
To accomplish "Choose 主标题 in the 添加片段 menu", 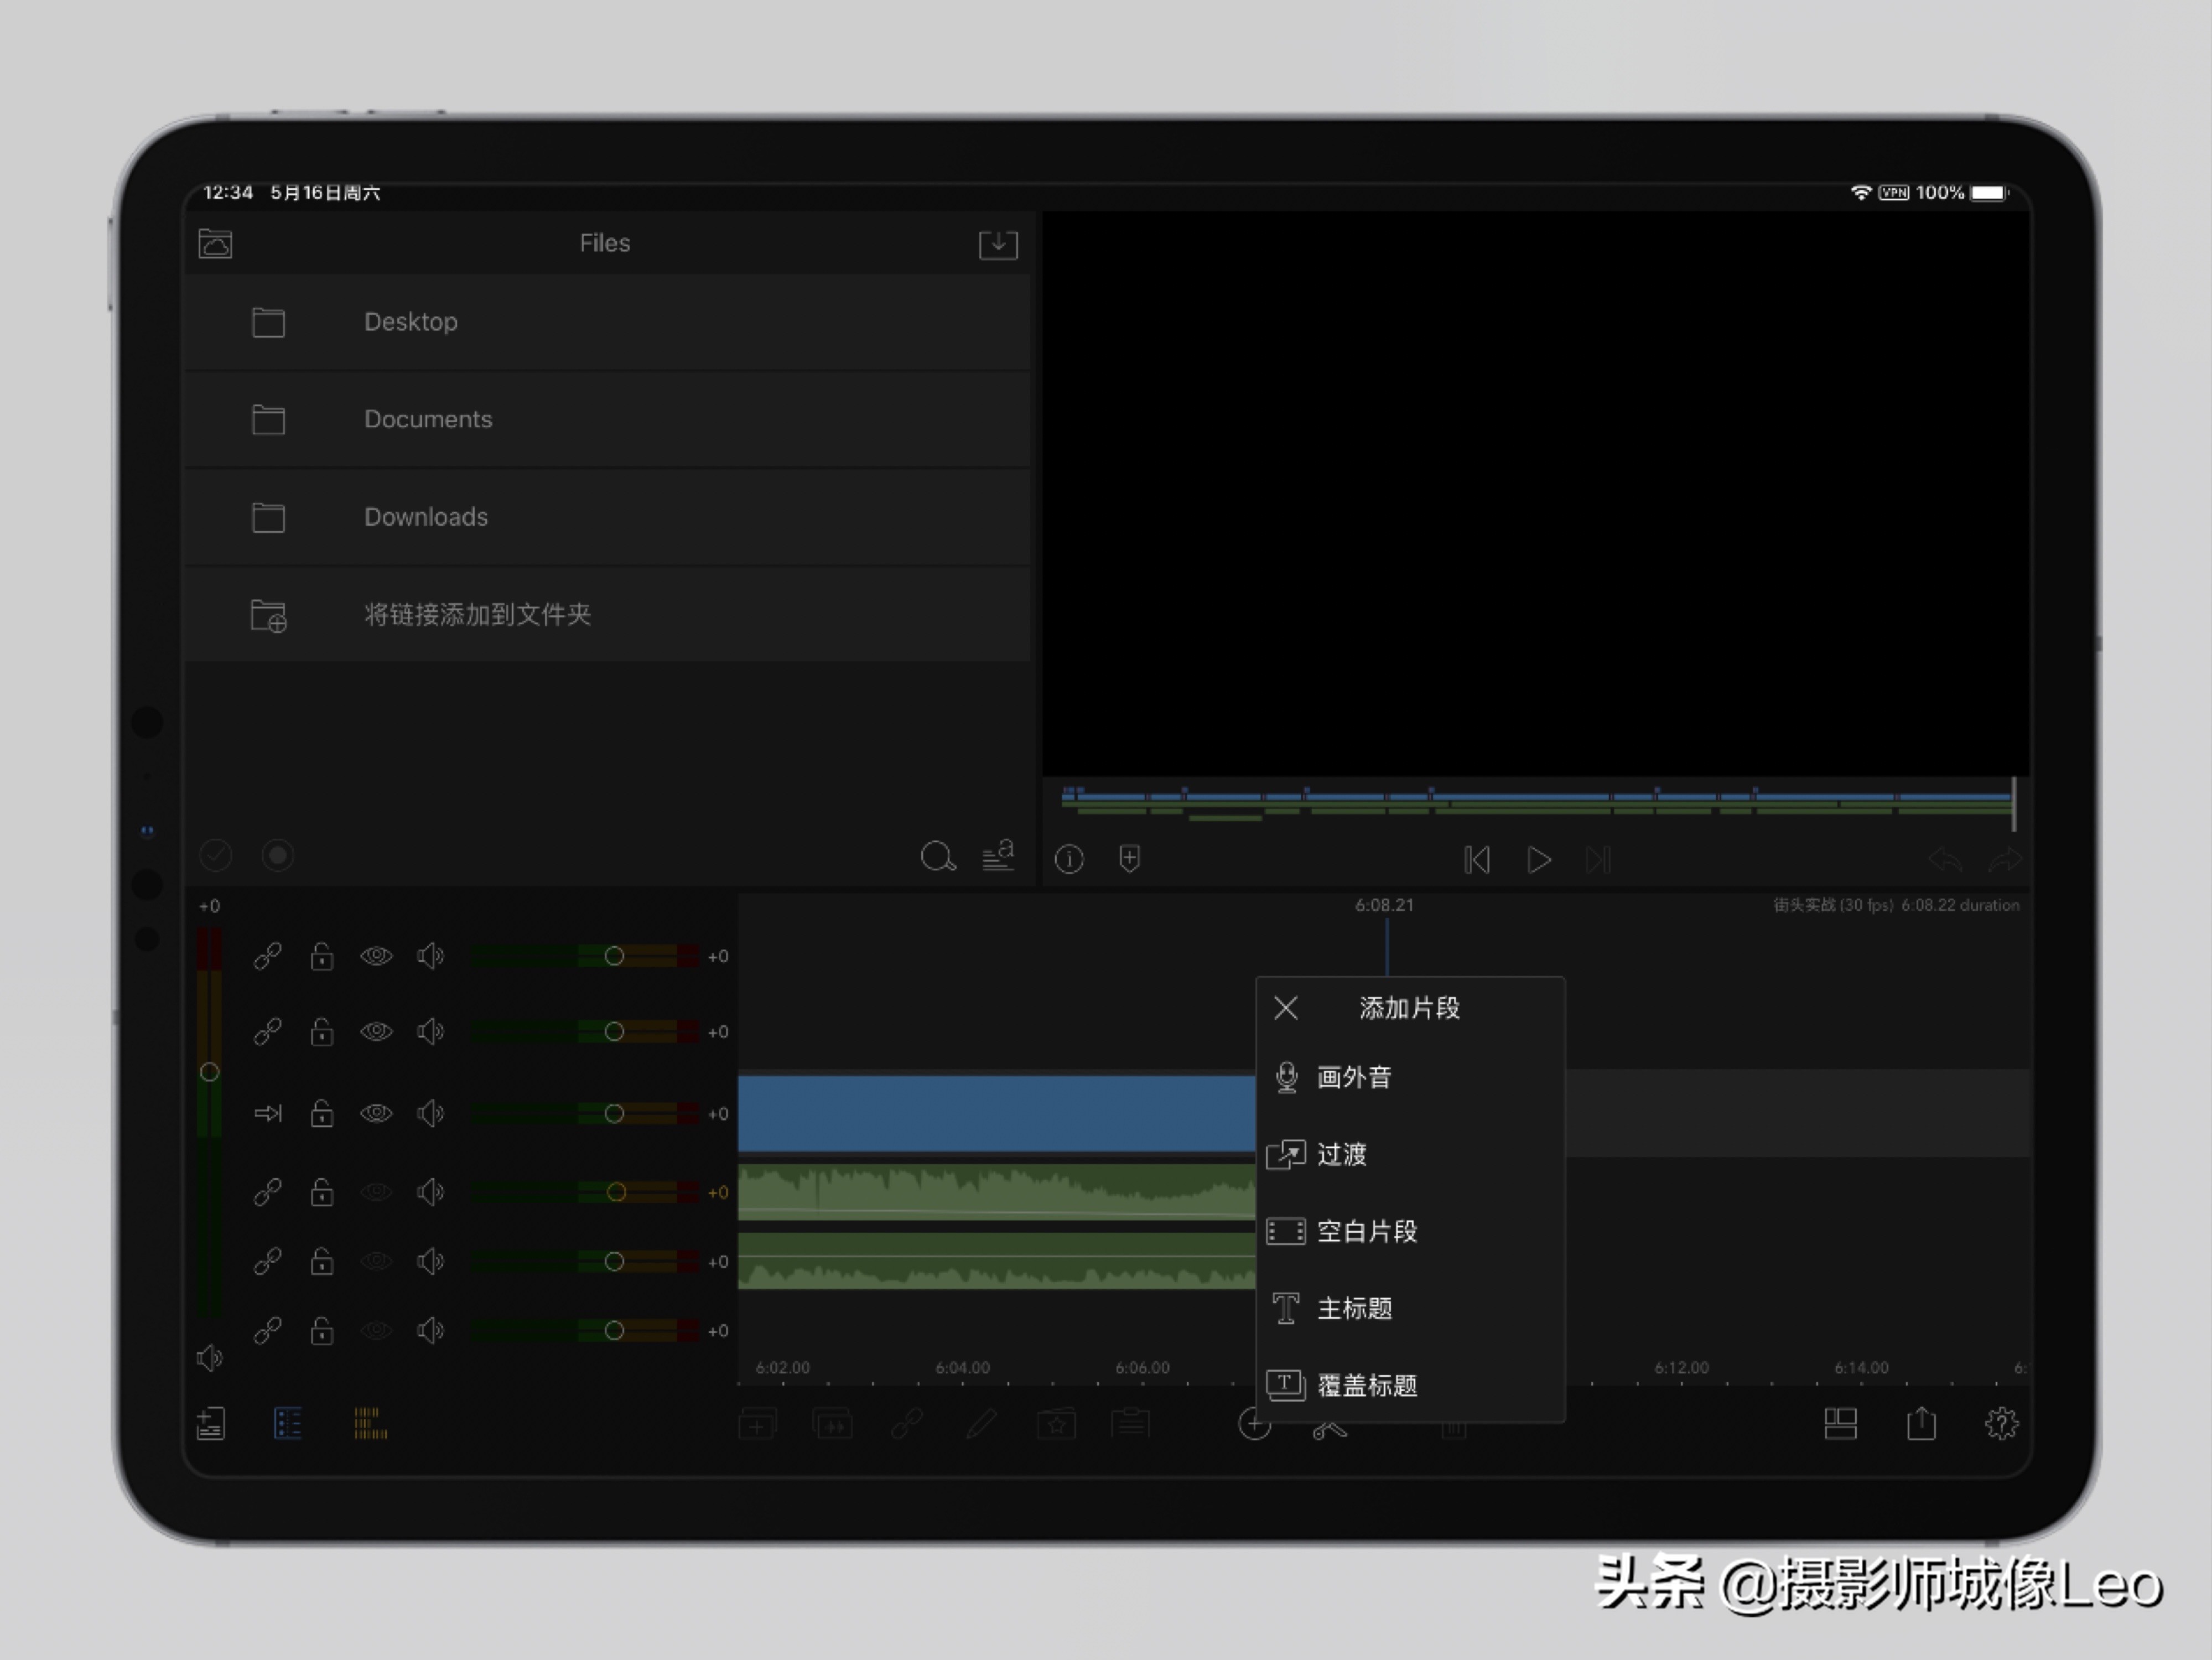I will coord(1355,1308).
